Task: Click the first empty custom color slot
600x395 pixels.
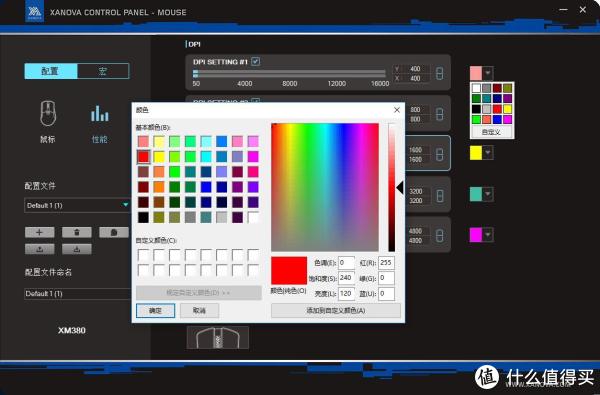Action: tap(143, 255)
